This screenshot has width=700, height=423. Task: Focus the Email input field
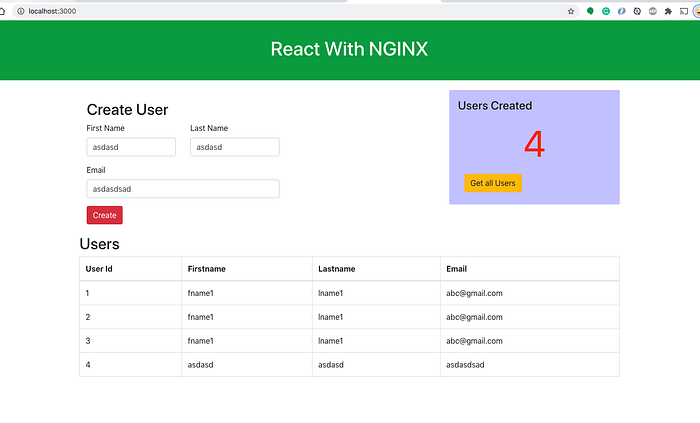point(183,189)
